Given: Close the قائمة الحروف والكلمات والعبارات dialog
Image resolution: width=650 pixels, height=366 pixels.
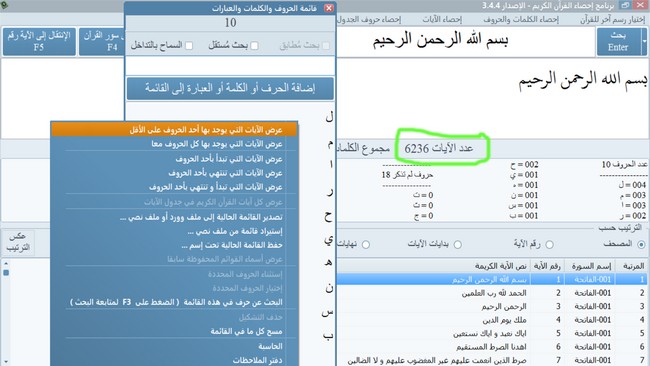Looking at the screenshot, I should (329, 8).
